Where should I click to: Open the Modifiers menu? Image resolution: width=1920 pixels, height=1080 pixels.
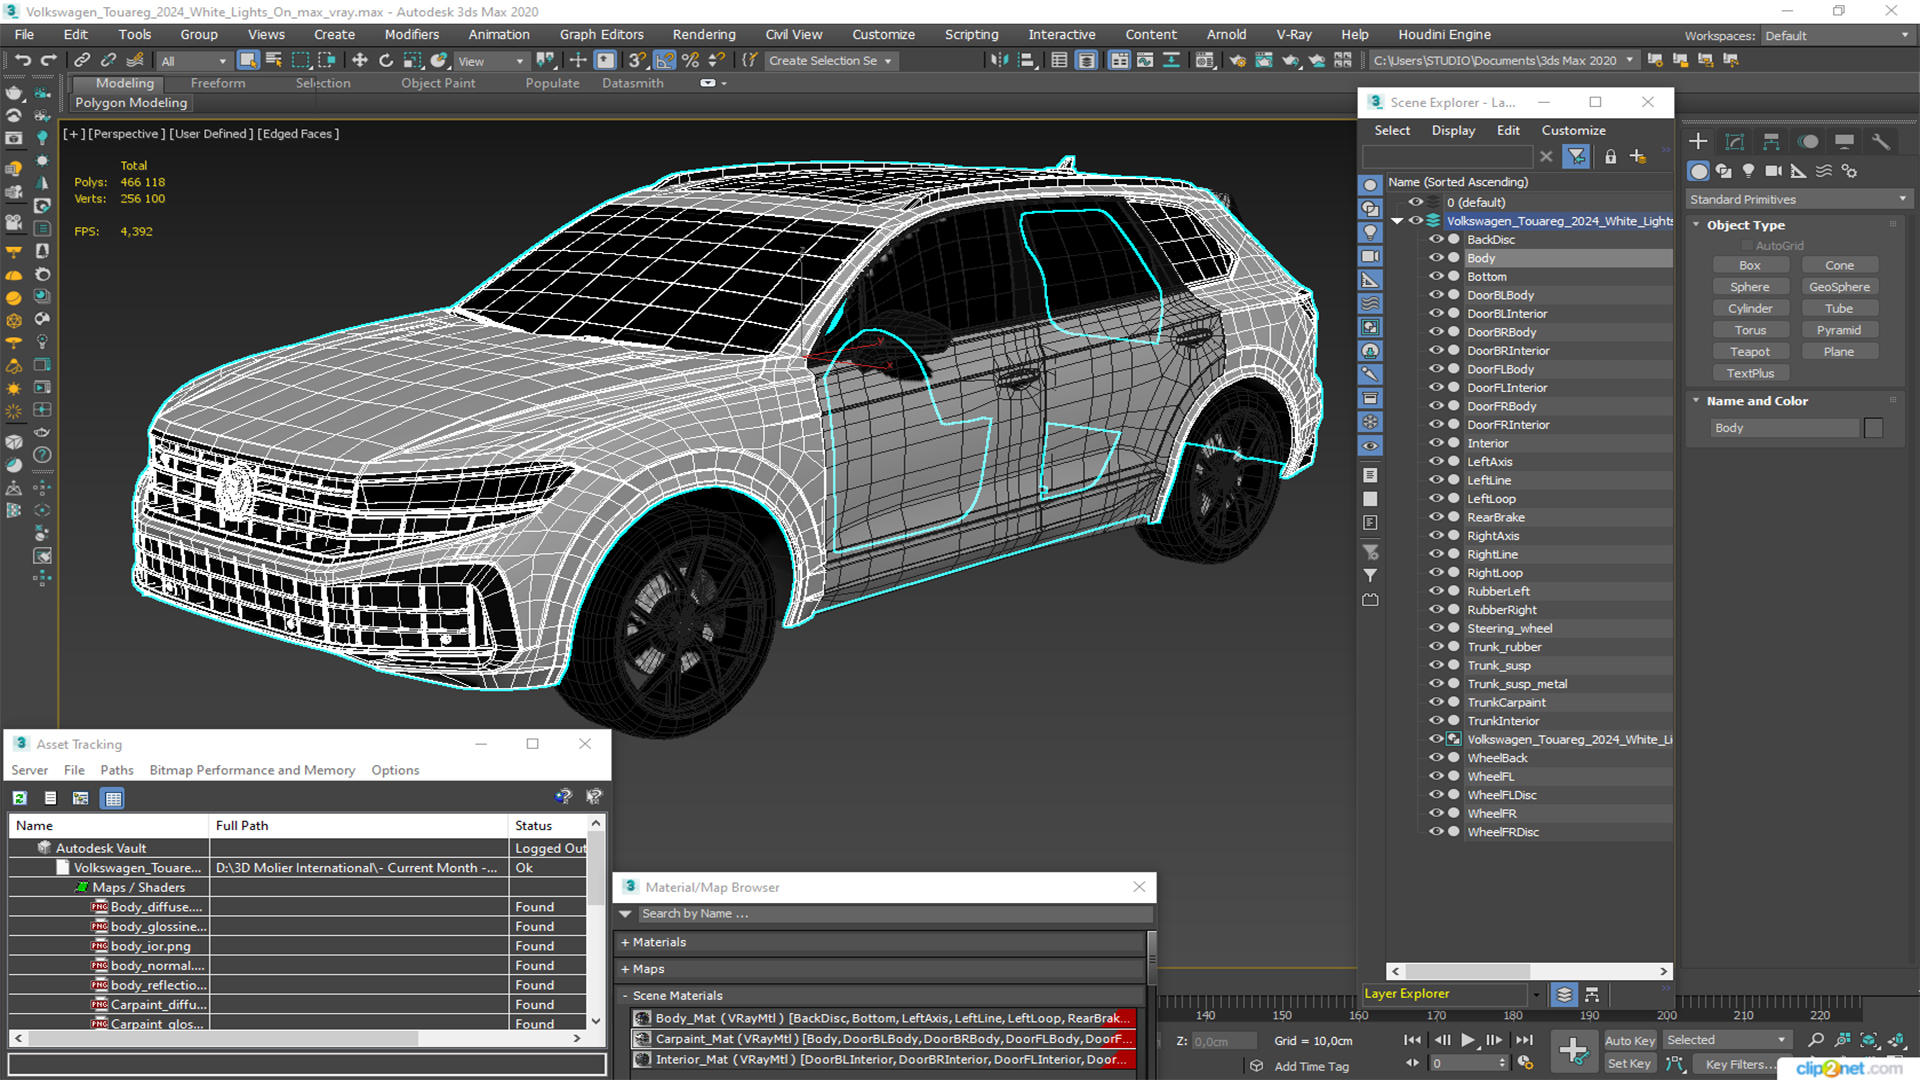pyautogui.click(x=411, y=33)
